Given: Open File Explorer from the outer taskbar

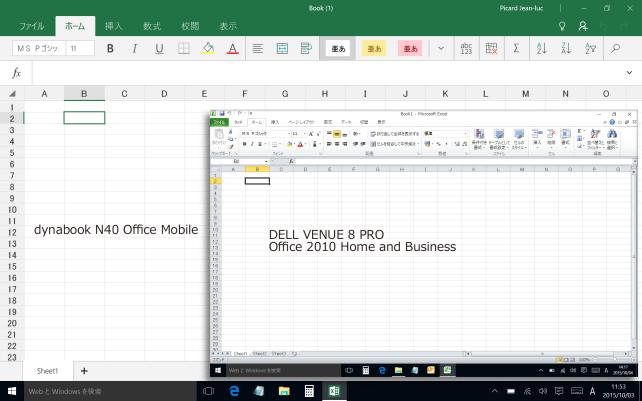Looking at the screenshot, I should point(284,391).
